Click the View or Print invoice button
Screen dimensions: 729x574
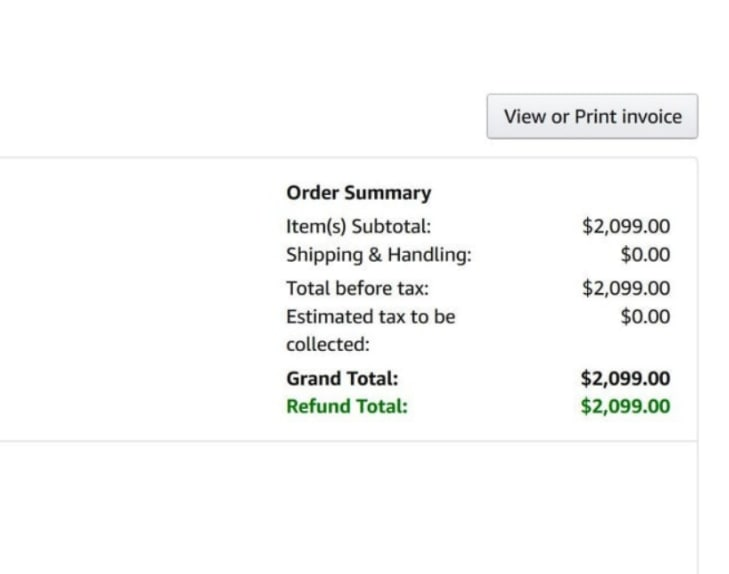click(x=592, y=116)
